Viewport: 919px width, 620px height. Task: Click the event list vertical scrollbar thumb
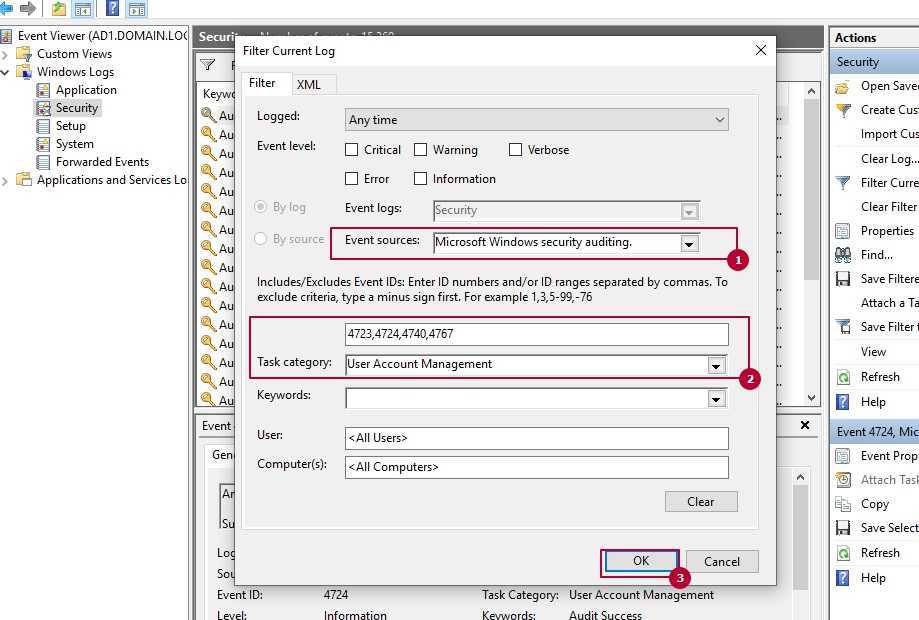(x=811, y=190)
